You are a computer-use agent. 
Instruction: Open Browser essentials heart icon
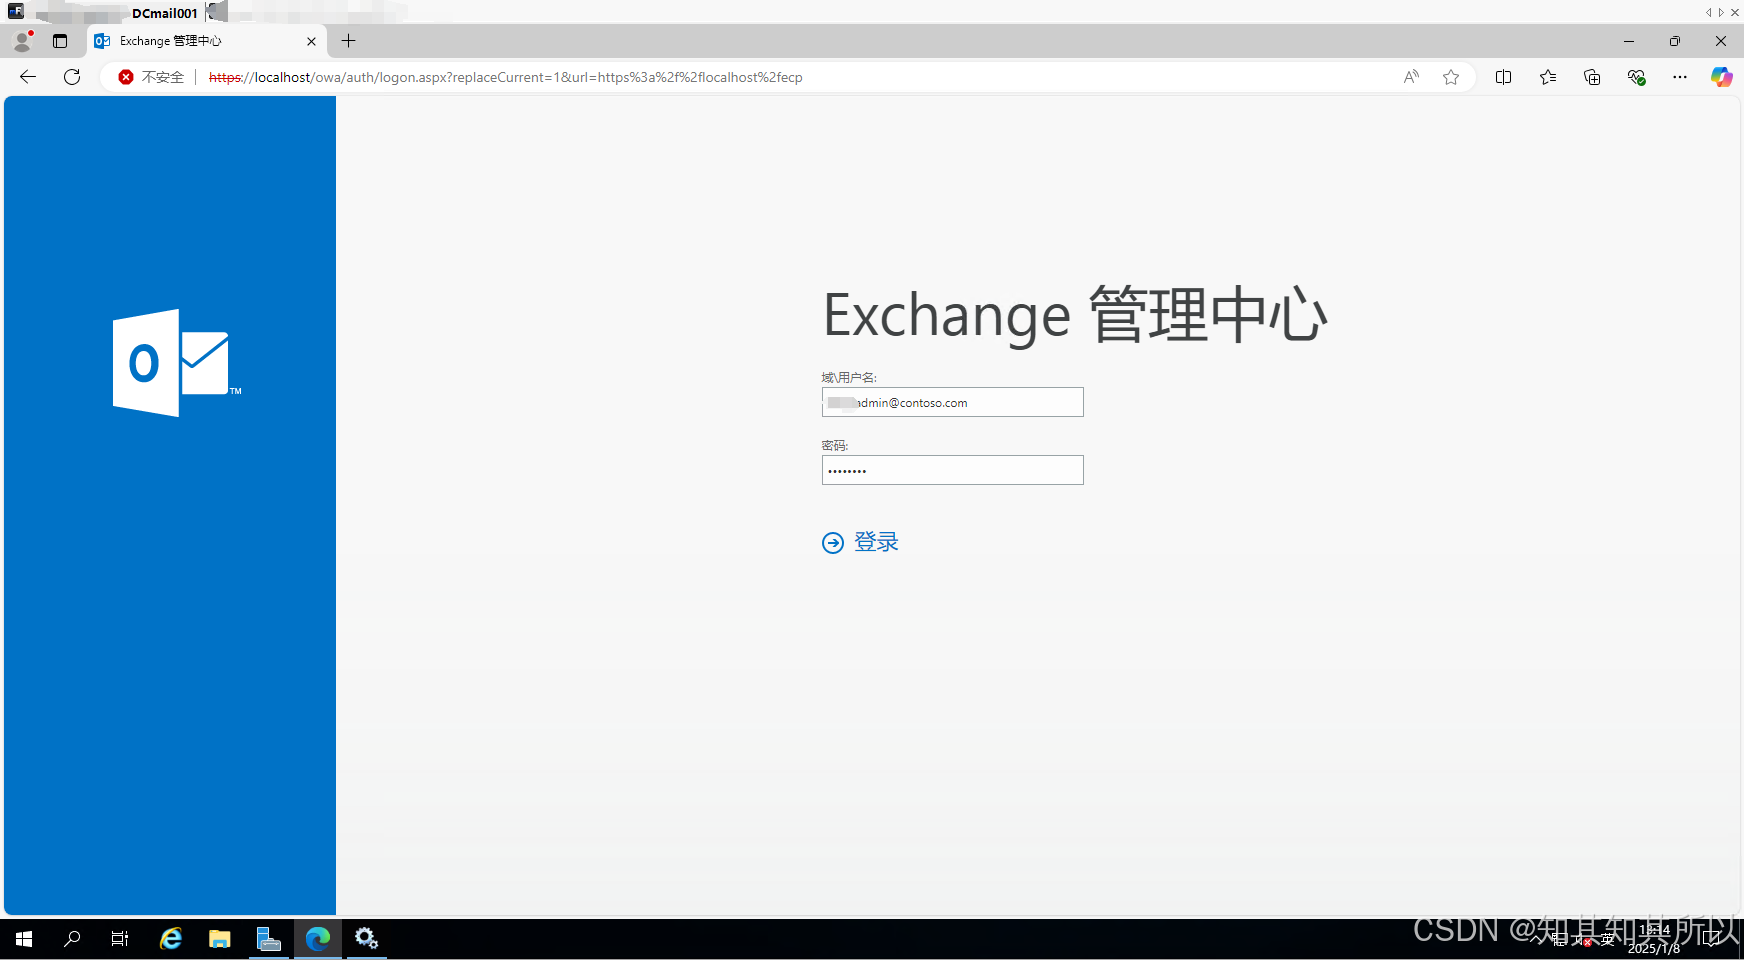coord(1636,77)
